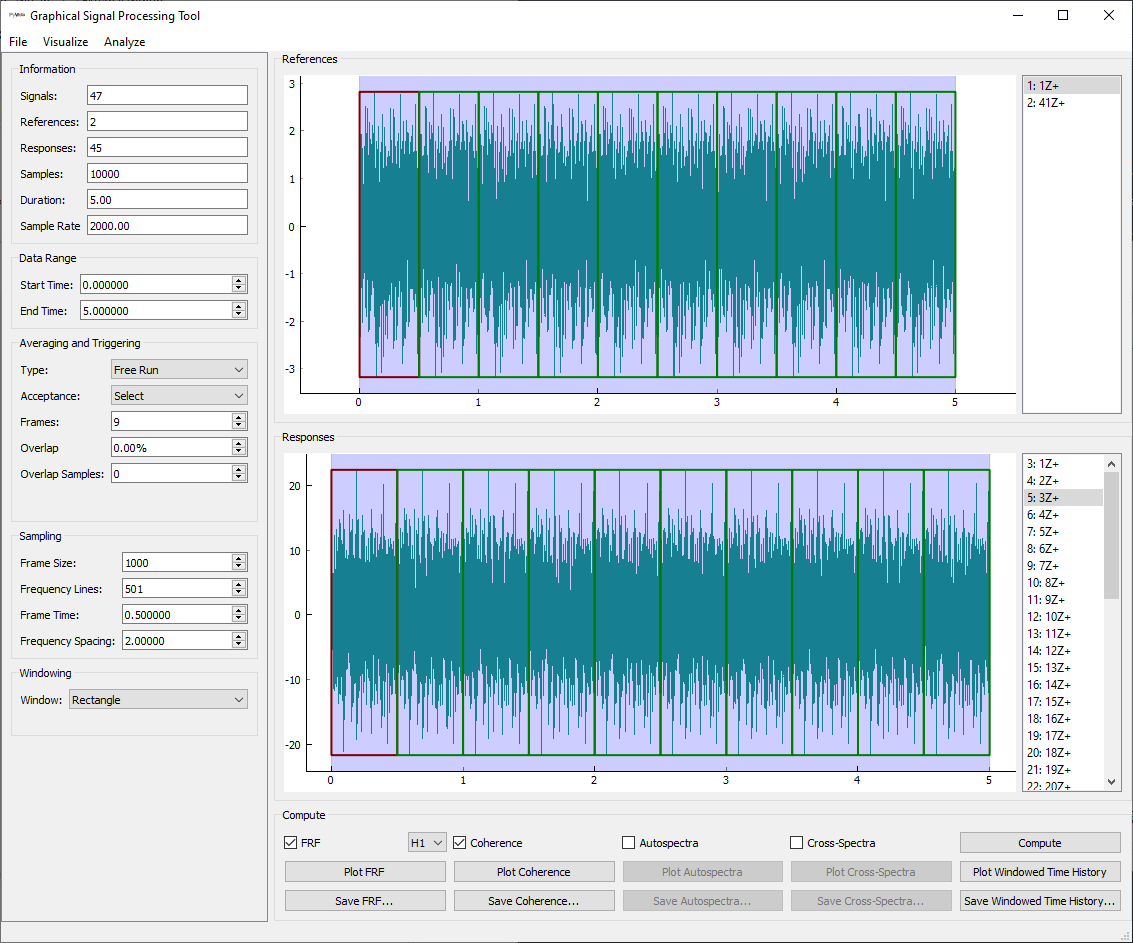Open the Analyze menu
Image resolution: width=1133 pixels, height=943 pixels.
pyautogui.click(x=124, y=42)
